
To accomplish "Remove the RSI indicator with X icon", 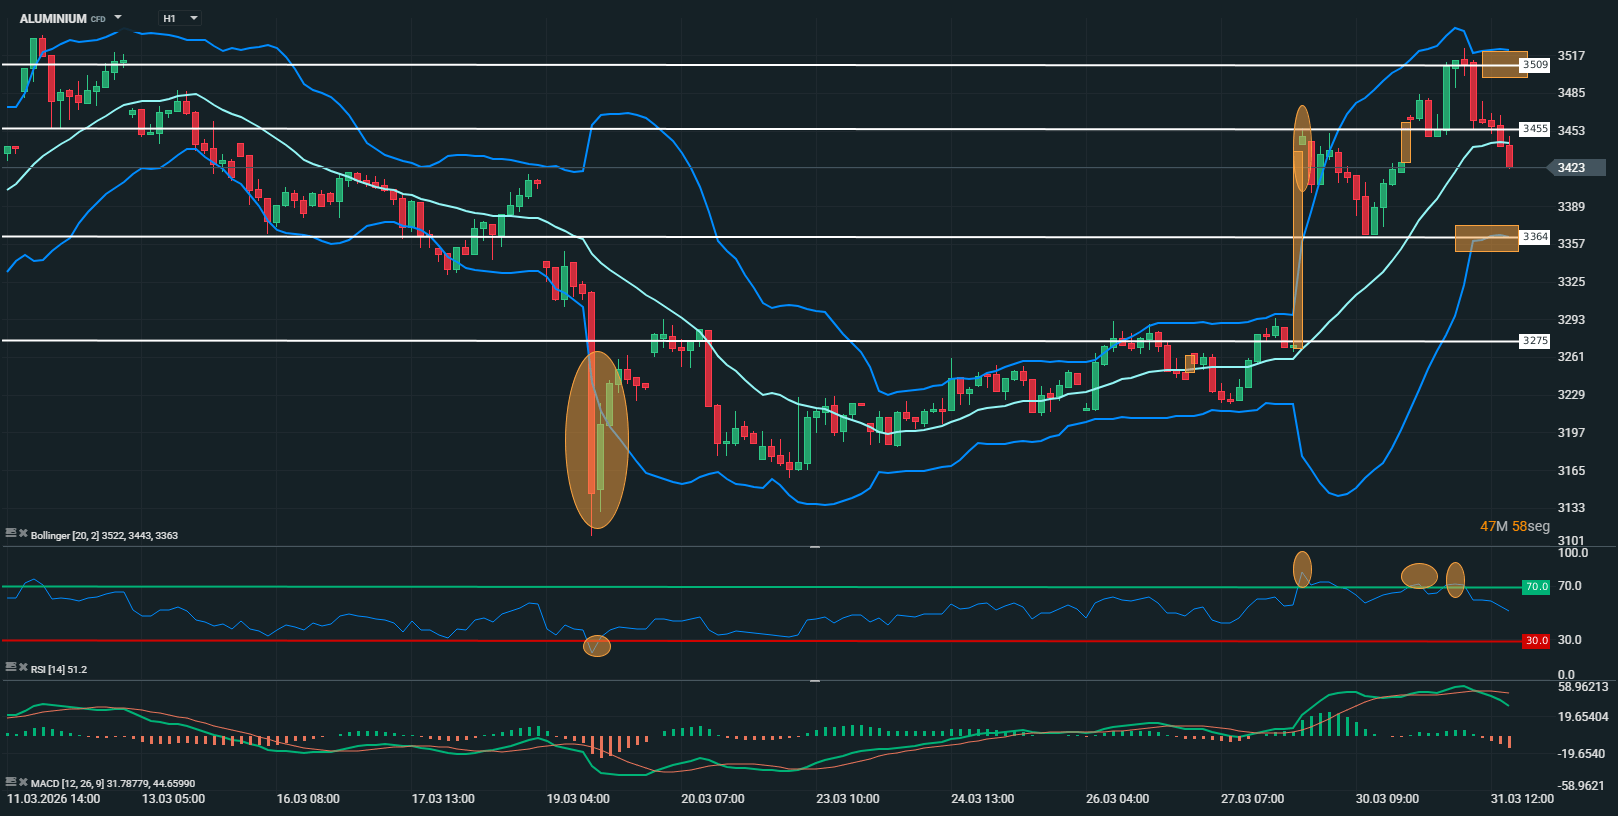I will coord(23,668).
